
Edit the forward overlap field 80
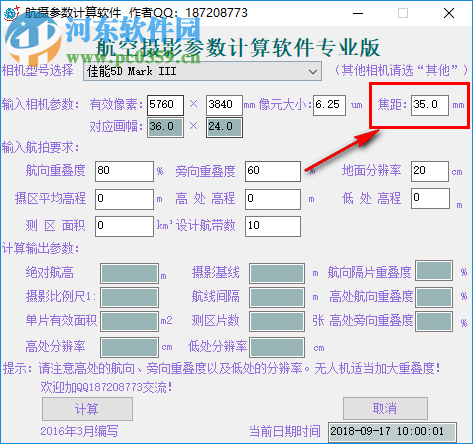tap(124, 171)
